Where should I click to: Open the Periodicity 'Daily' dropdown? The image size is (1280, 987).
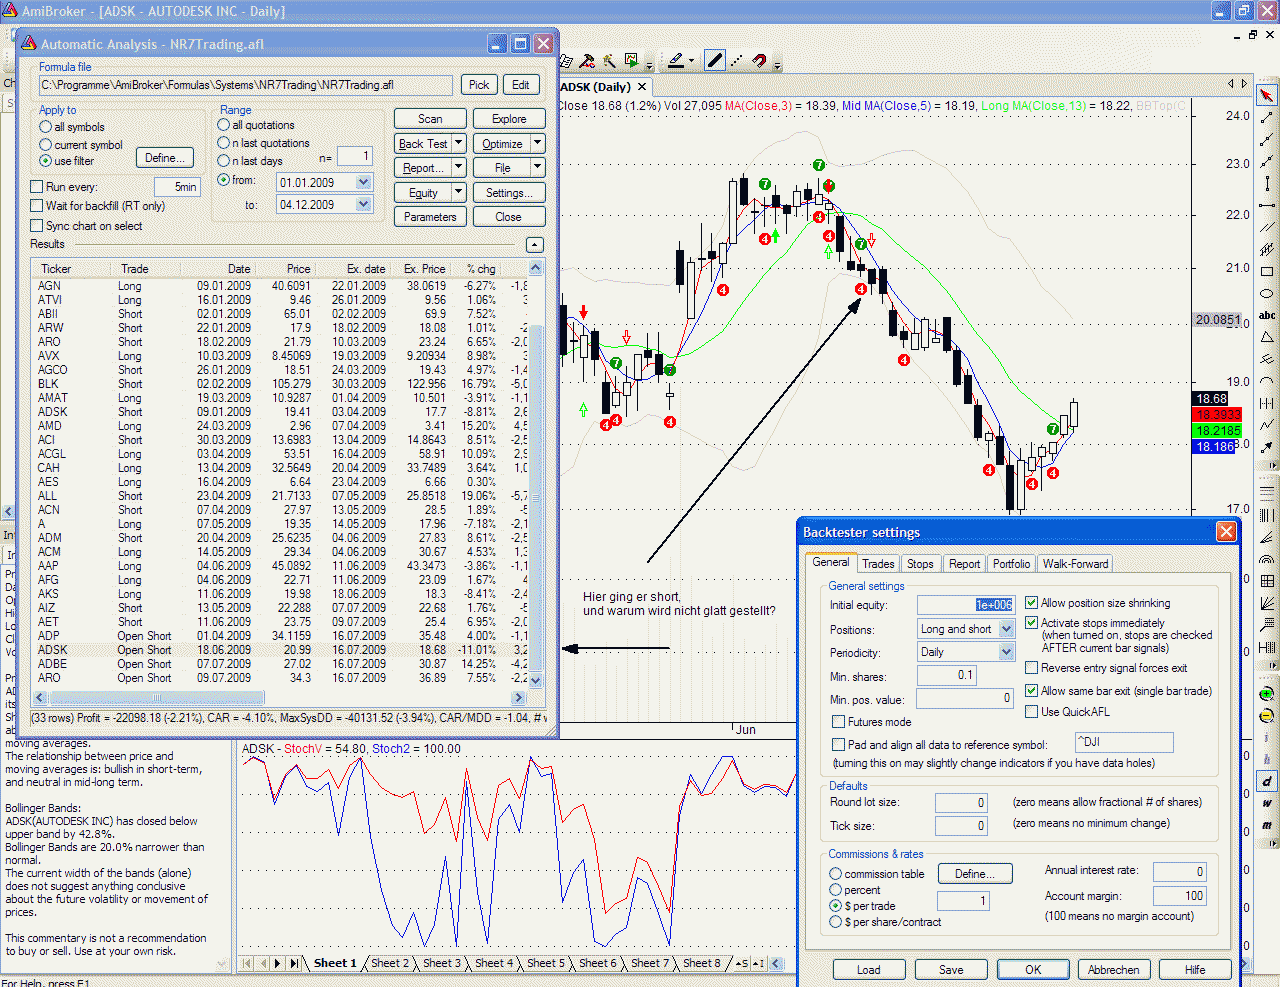coord(1006,652)
